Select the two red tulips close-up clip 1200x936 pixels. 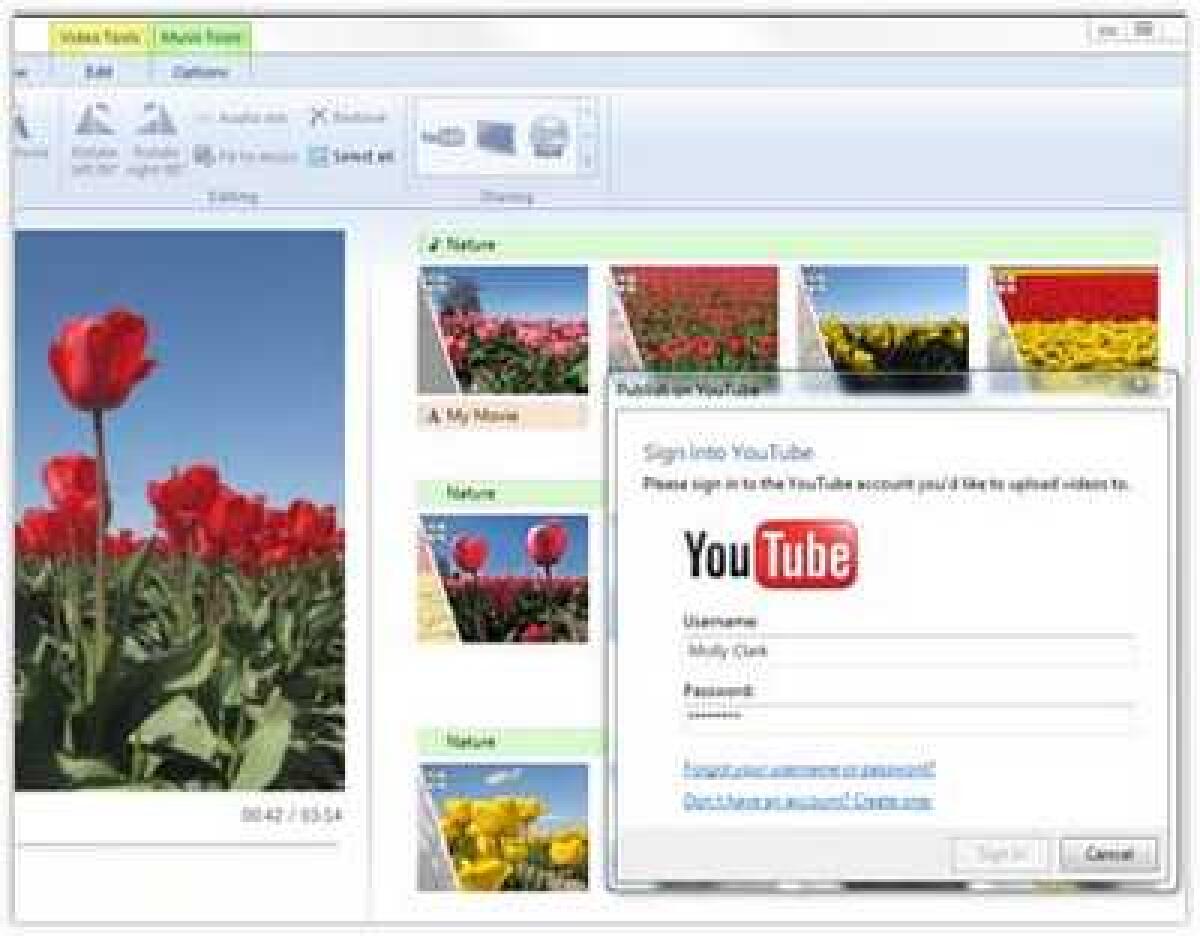pos(503,578)
